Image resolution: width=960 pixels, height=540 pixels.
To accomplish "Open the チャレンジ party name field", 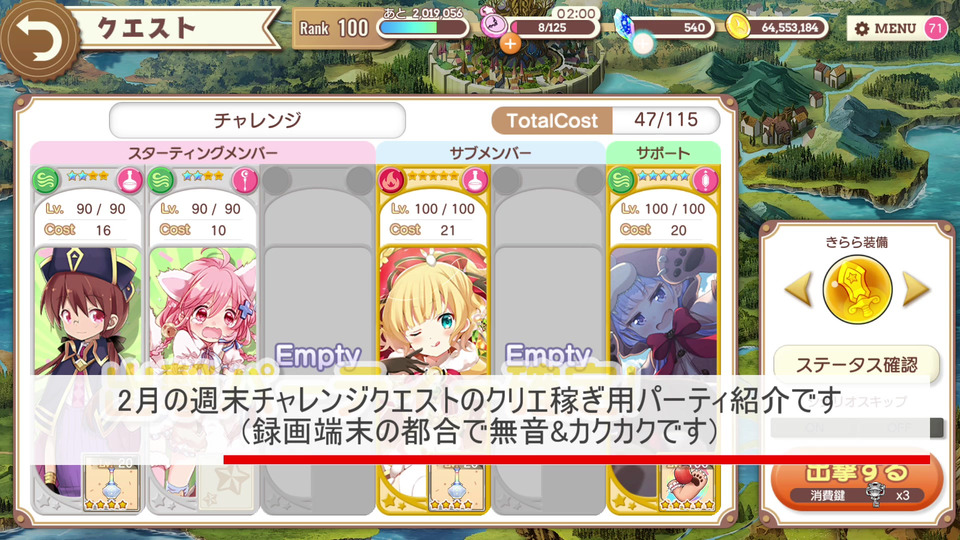I will (257, 120).
